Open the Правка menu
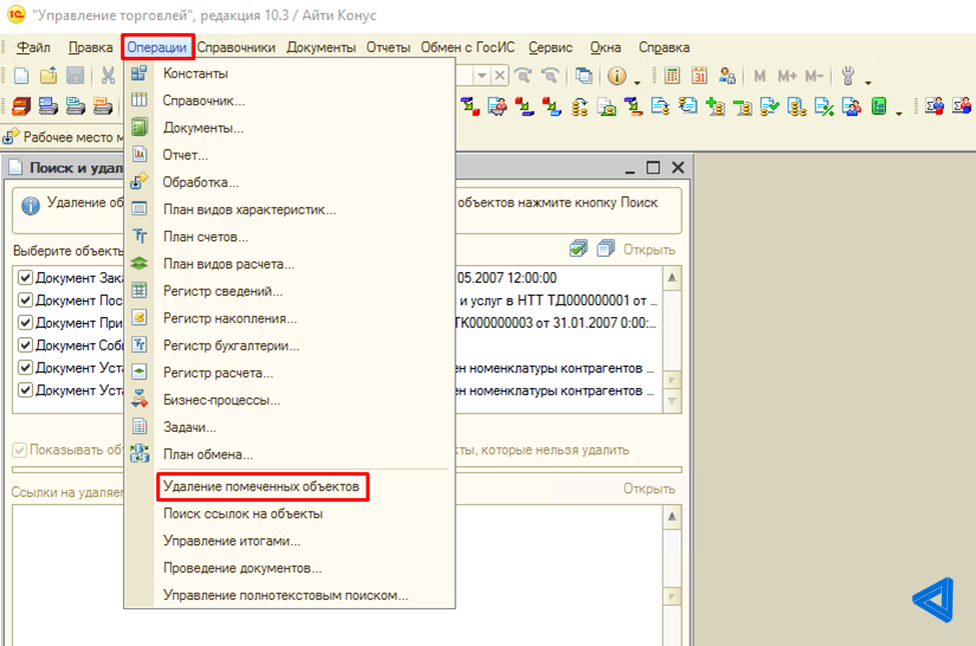976x646 pixels. (x=90, y=47)
